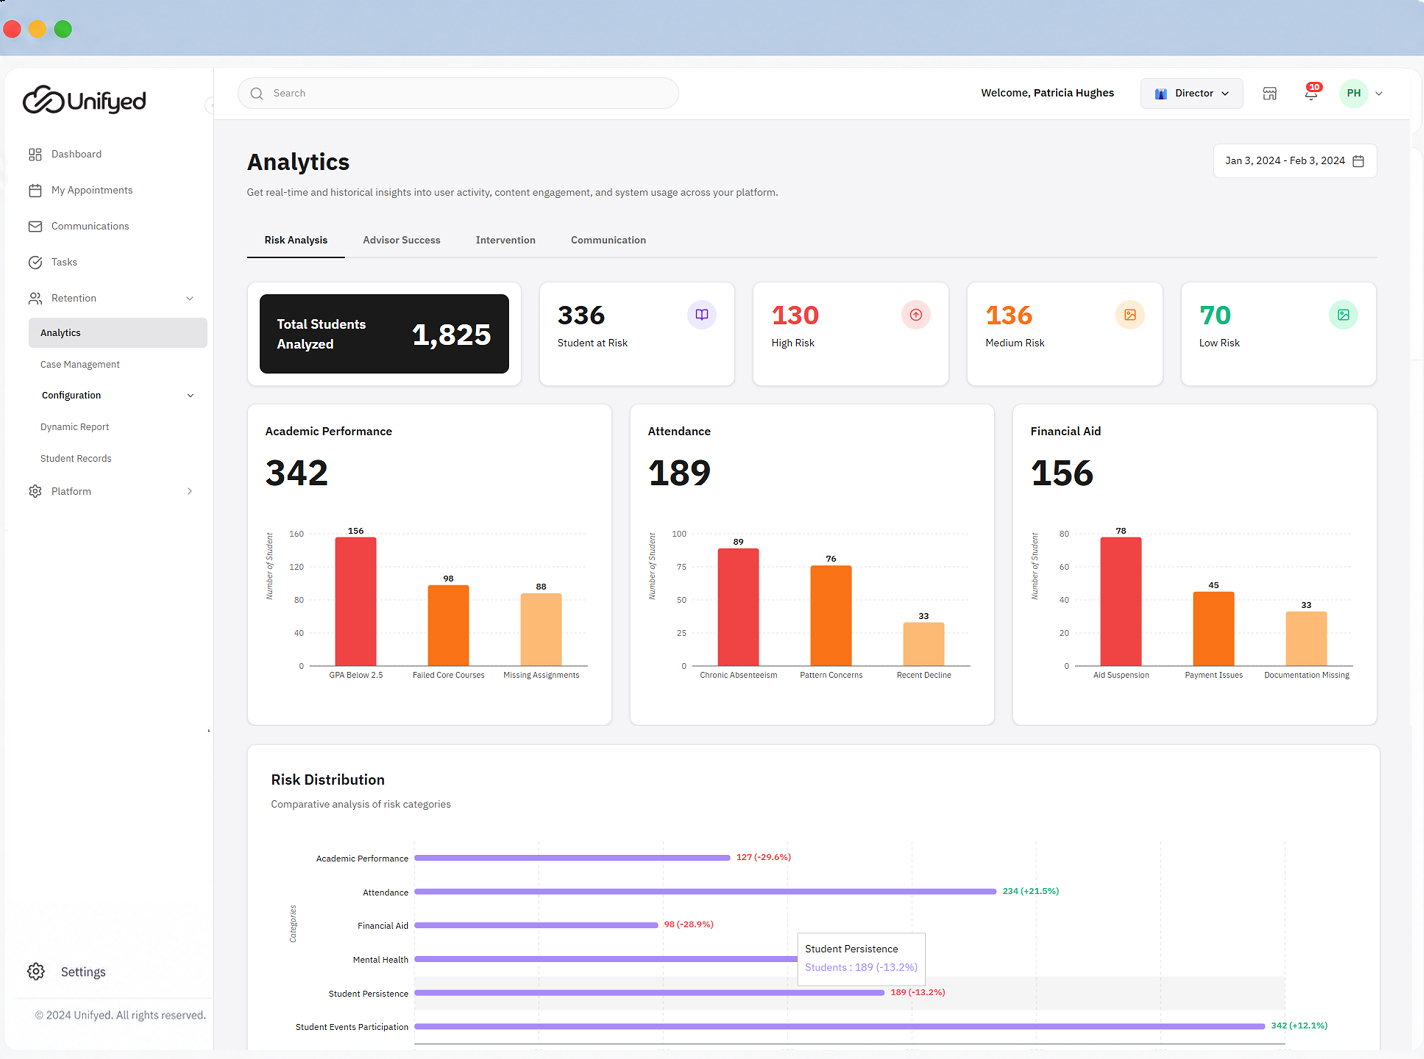Click the GPA Below 2.5 bar

tap(356, 602)
